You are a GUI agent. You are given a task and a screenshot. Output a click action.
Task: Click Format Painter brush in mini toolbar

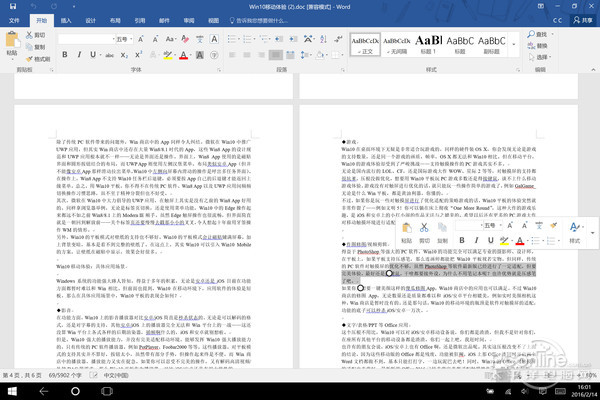554,225
